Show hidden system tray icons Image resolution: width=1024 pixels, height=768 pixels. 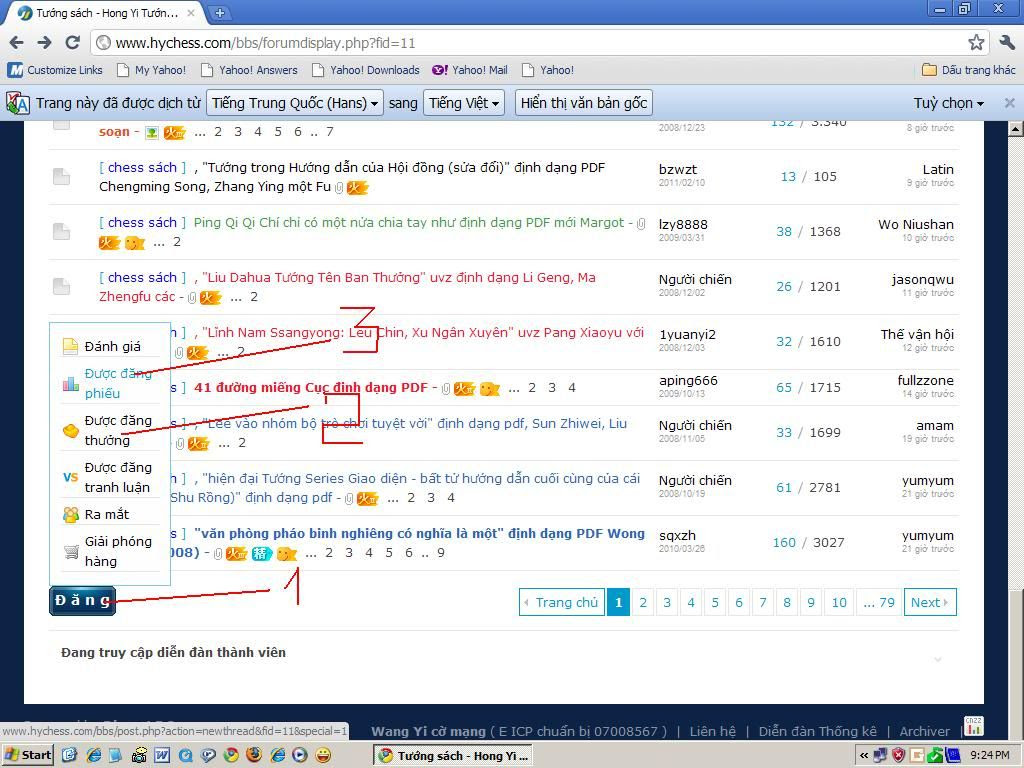[864, 756]
